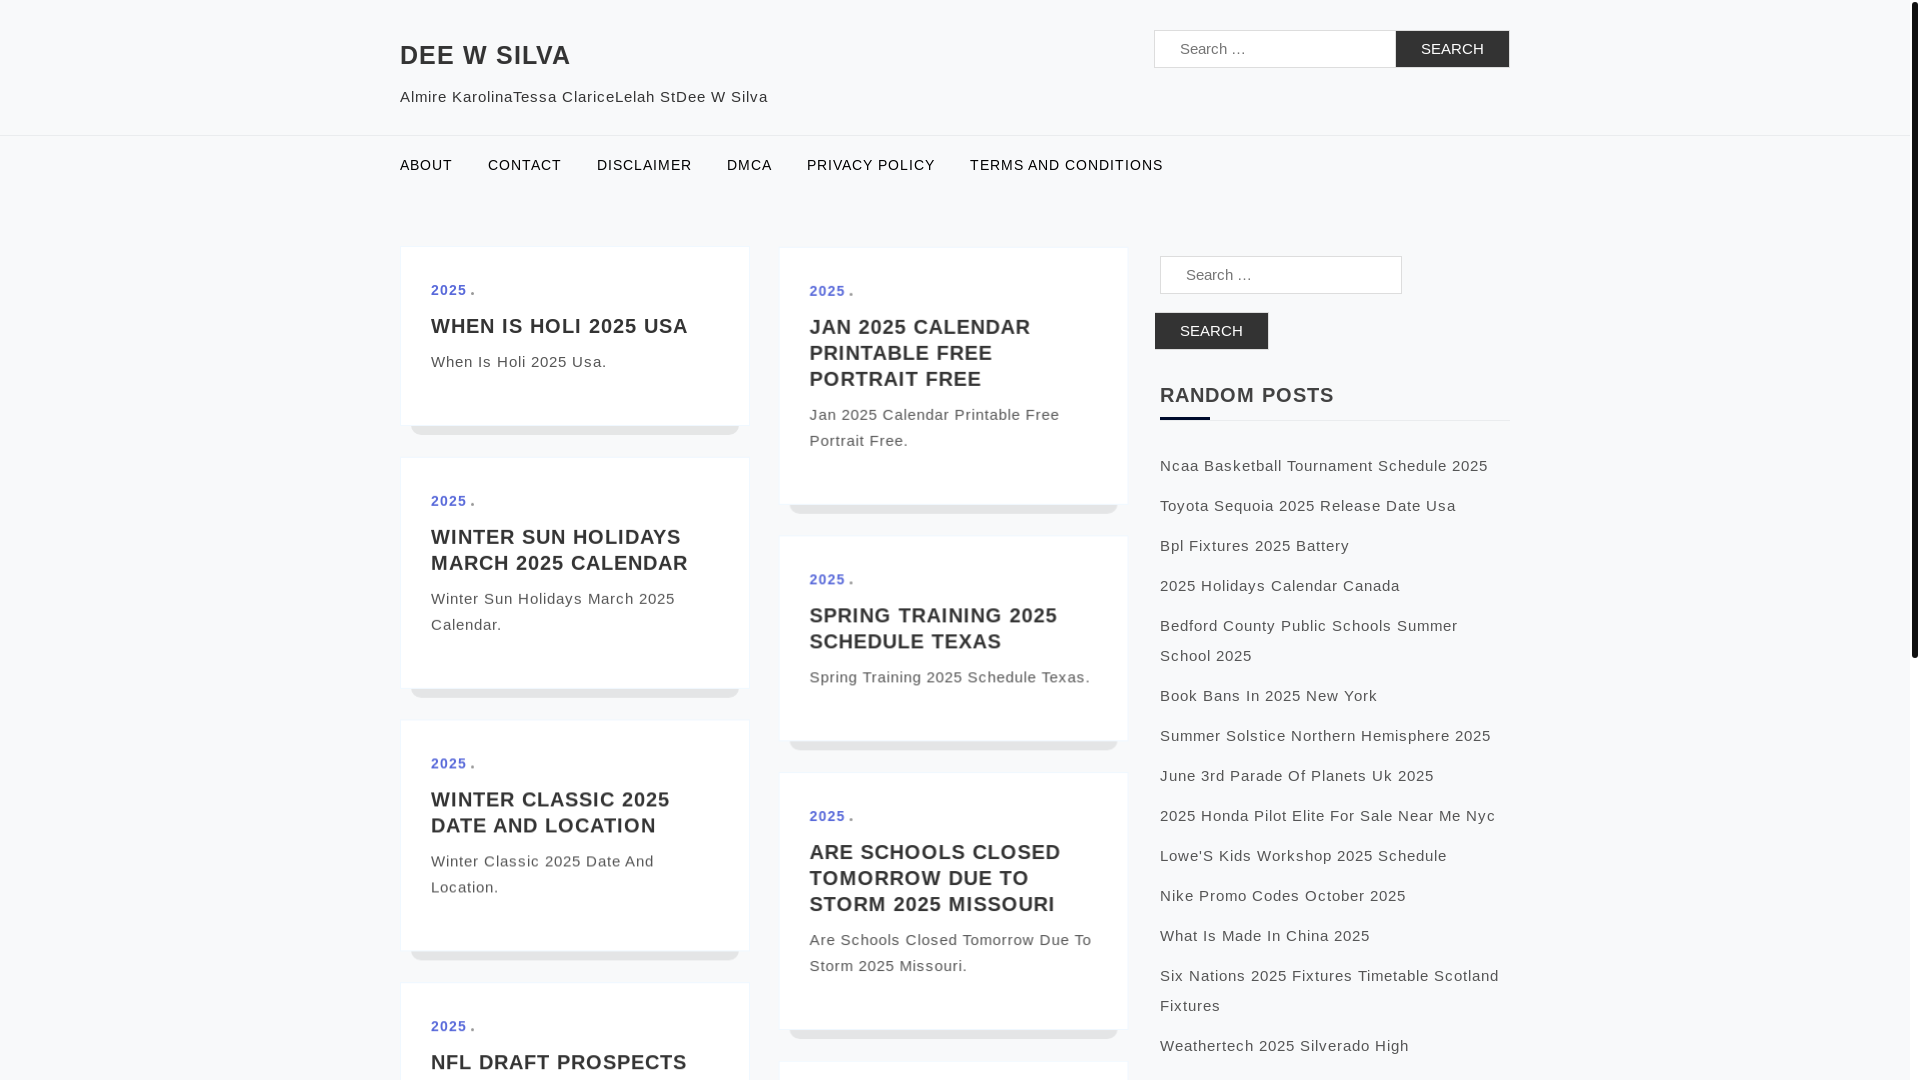This screenshot has width=1920, height=1080.
Task: Click 2025 category above Winter Sun Holidays
Action: tap(449, 501)
